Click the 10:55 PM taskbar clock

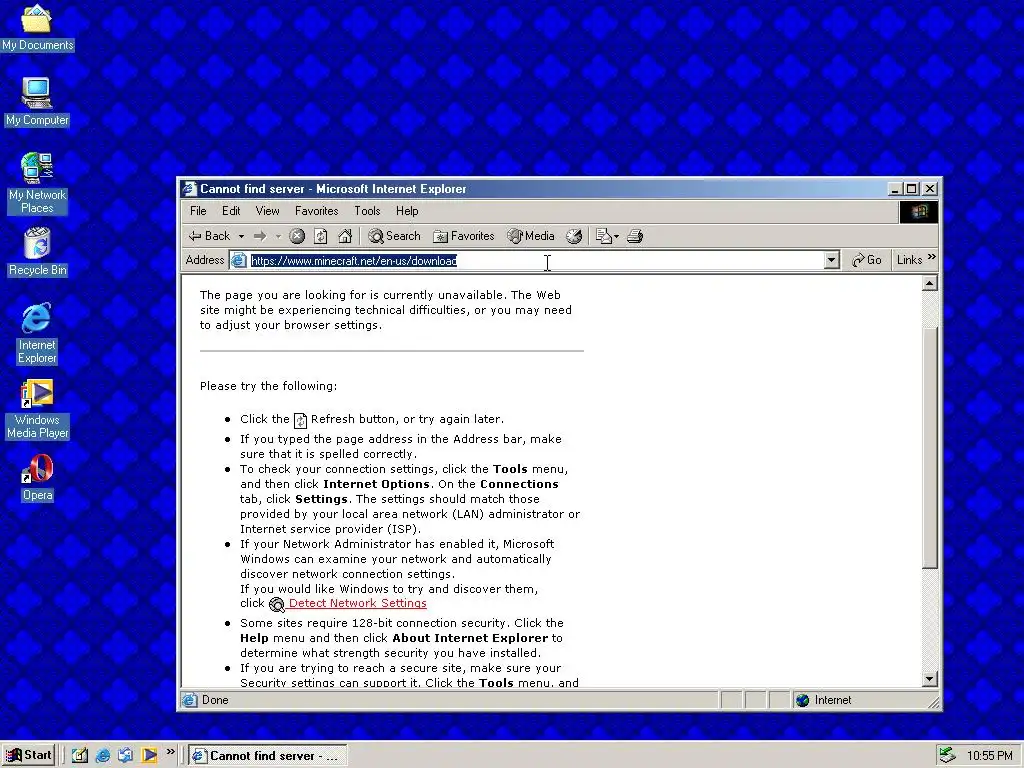tap(989, 756)
